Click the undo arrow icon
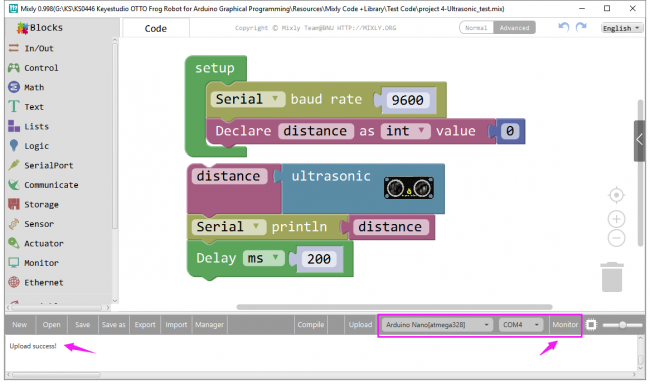 [563, 27]
